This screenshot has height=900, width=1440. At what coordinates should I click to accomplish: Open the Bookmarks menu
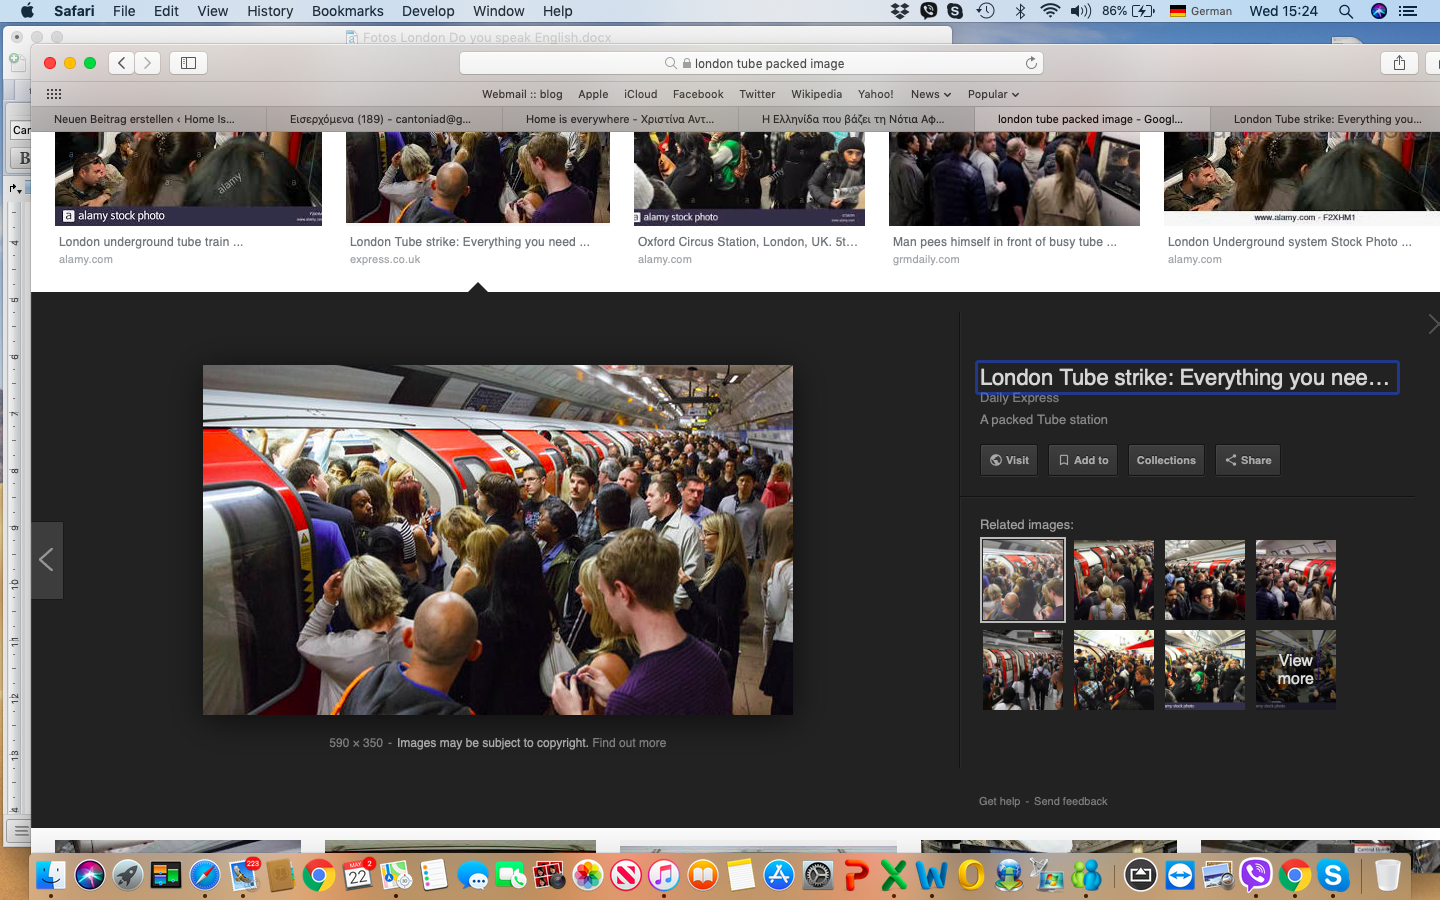[347, 11]
